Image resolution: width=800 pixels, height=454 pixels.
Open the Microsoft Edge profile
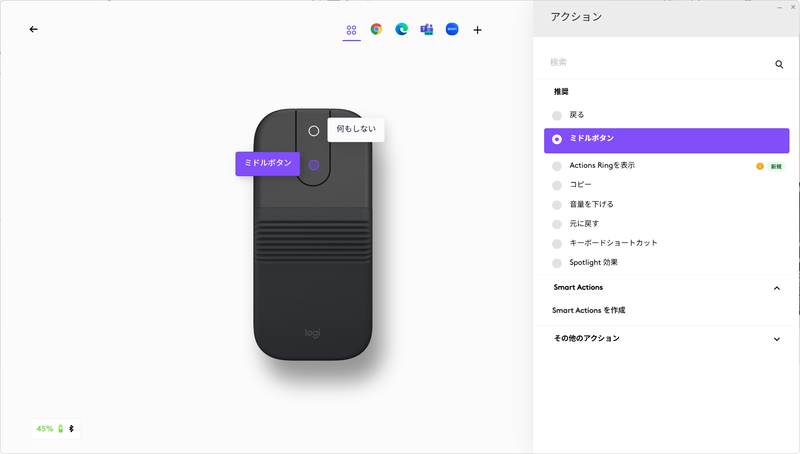[402, 30]
